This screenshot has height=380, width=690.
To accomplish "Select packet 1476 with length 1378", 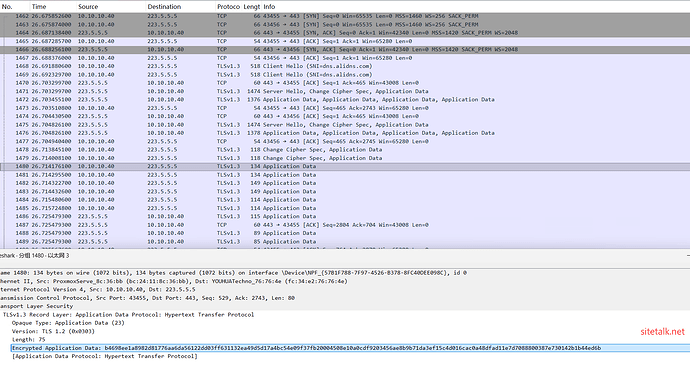I will [x=345, y=133].
